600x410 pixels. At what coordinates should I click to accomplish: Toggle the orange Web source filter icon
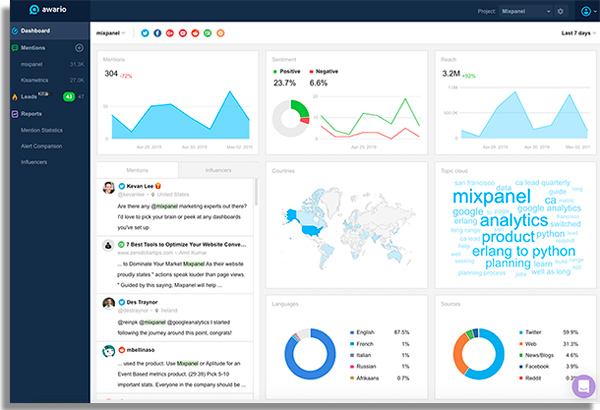point(220,33)
